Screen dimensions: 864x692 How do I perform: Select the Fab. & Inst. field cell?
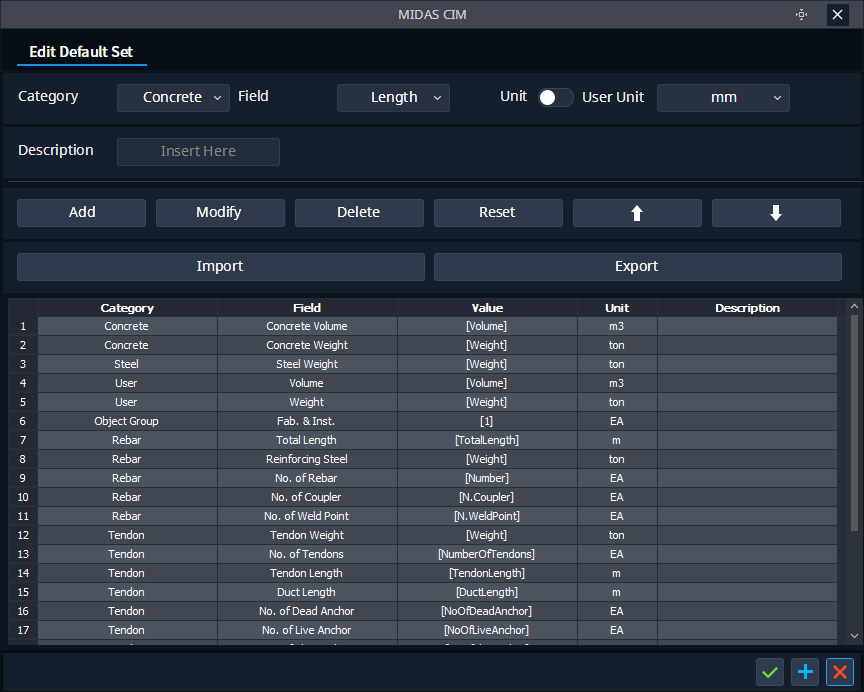pyautogui.click(x=307, y=421)
